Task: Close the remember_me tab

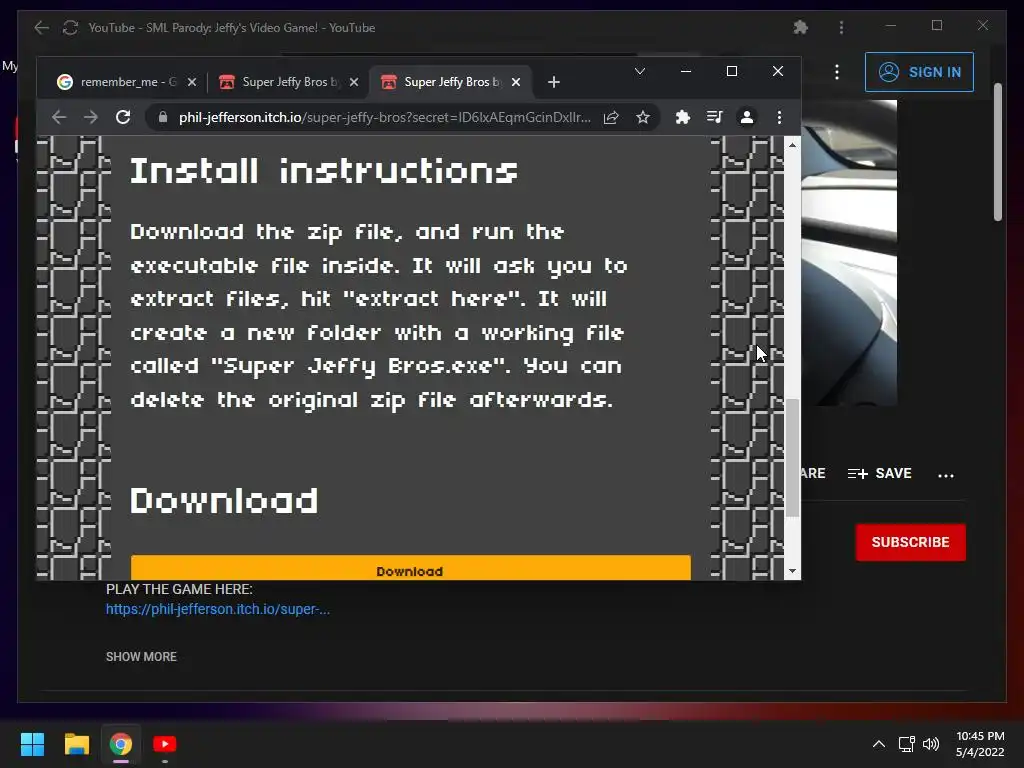Action: pos(192,82)
